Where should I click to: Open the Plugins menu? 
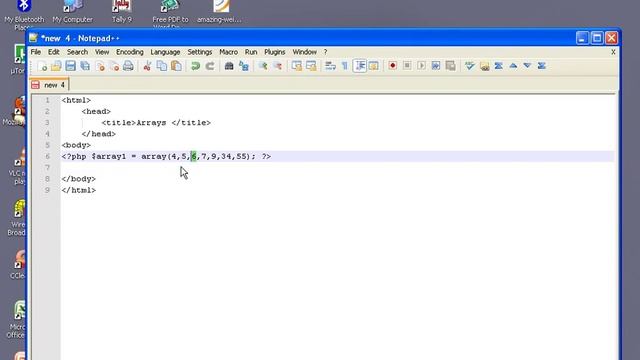tap(275, 52)
